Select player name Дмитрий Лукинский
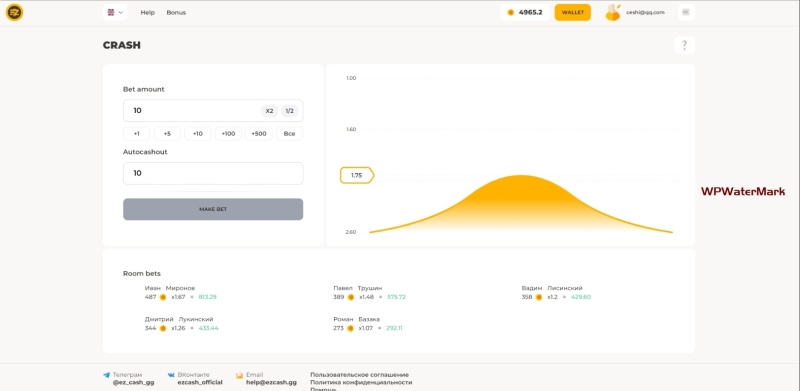This screenshot has height=391, width=800. point(179,319)
